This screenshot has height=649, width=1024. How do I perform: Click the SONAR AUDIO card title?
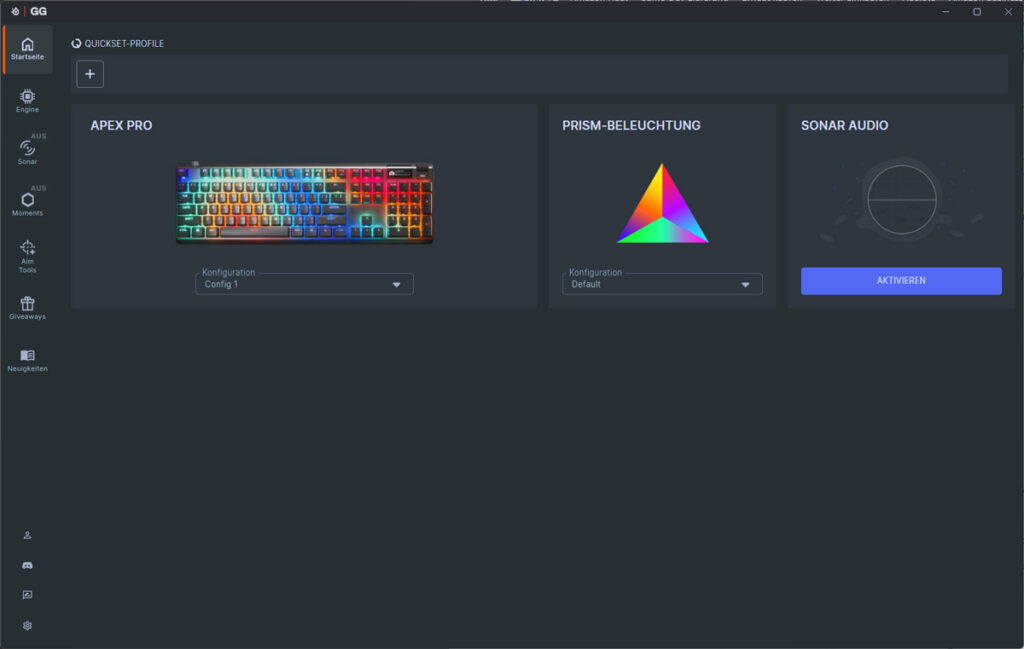pyautogui.click(x=844, y=125)
